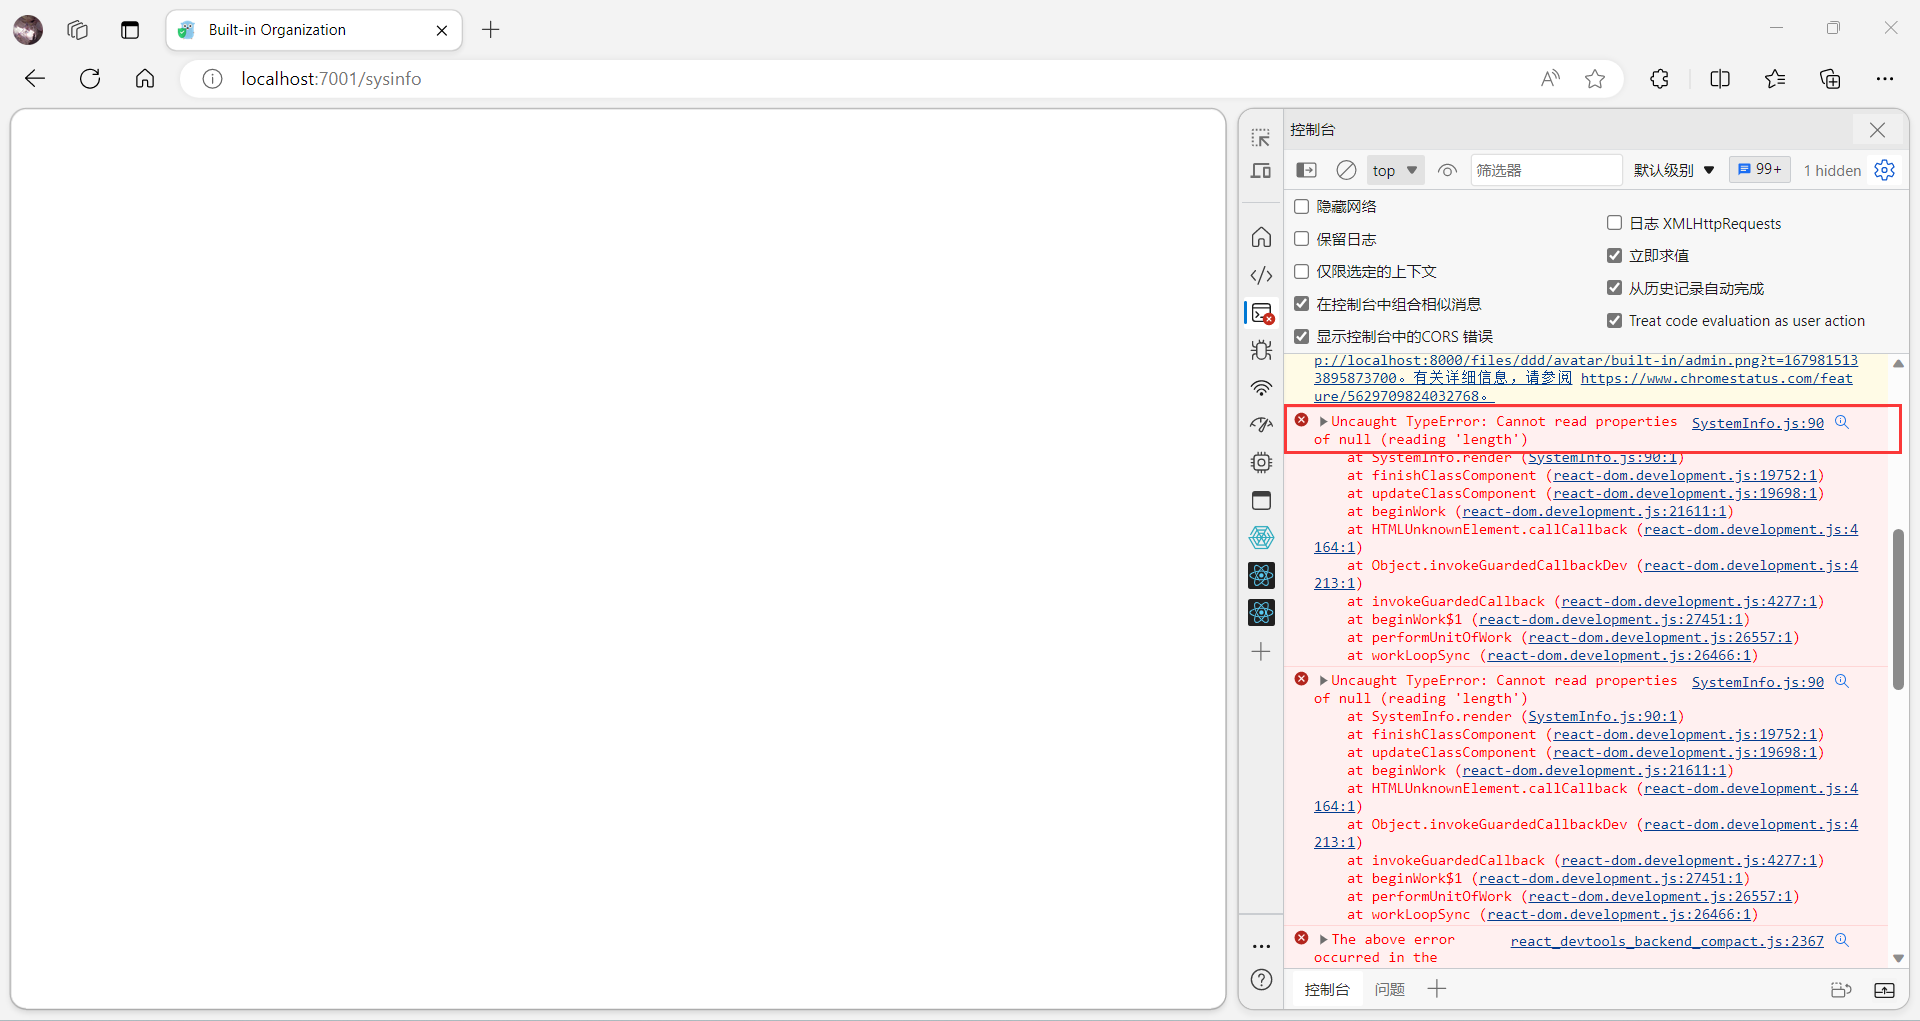The image size is (1920, 1021).
Task: Disable the 立即求值 checkbox
Action: coord(1614,255)
